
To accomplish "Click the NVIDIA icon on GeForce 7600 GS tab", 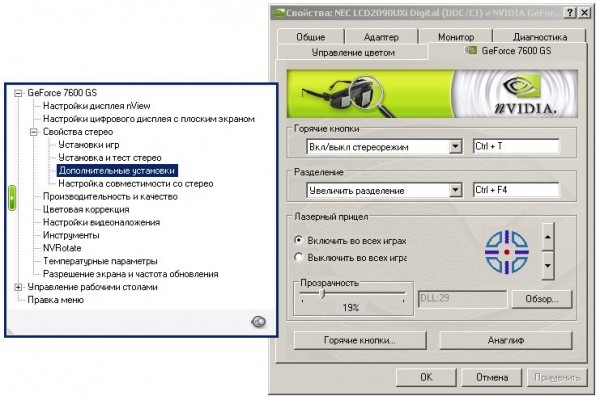I will (471, 51).
